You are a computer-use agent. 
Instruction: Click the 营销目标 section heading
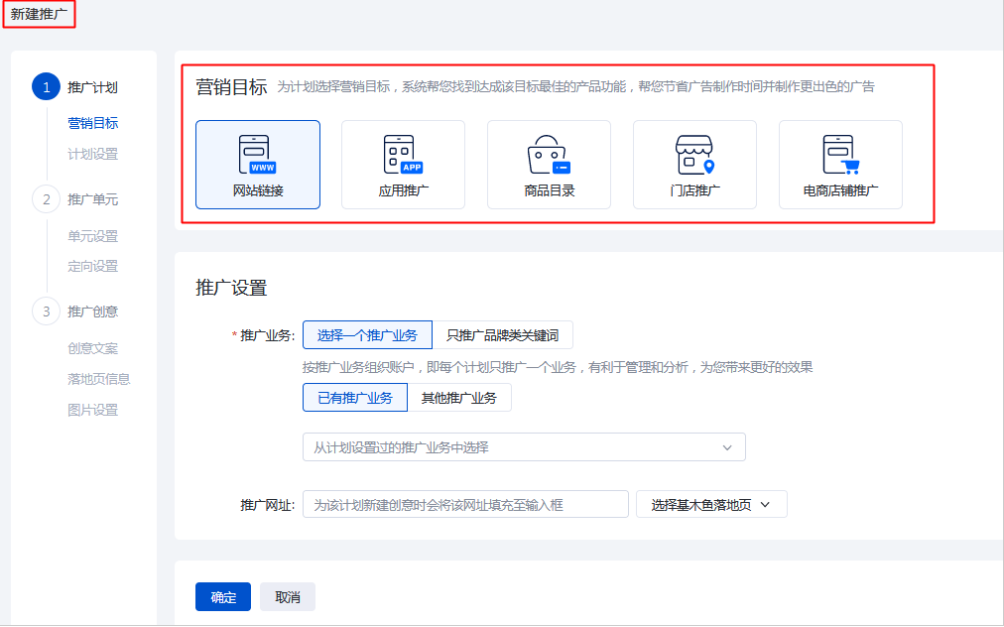coord(231,86)
